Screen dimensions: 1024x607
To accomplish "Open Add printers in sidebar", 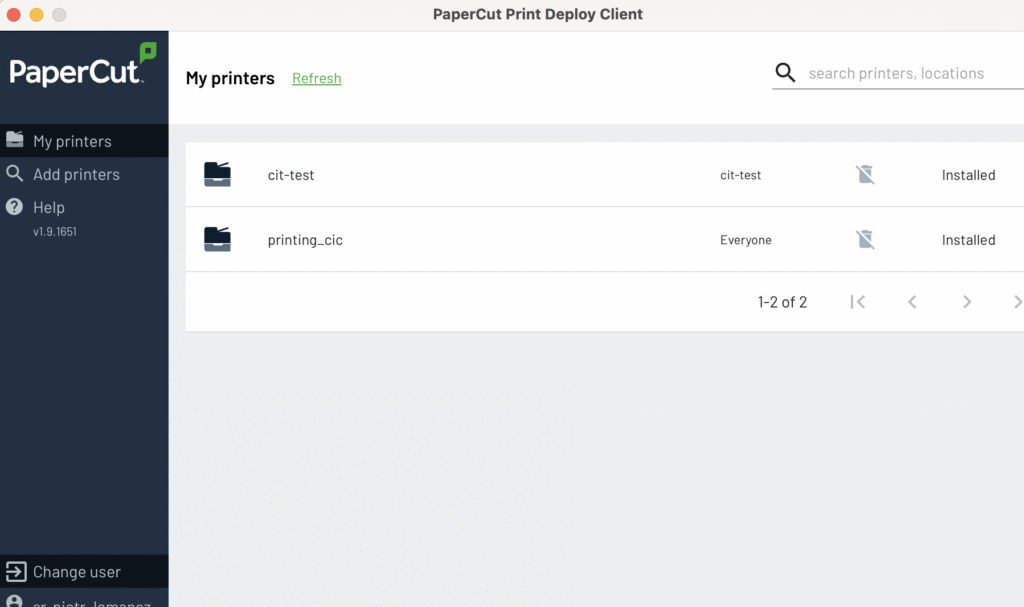I will tap(76, 174).
